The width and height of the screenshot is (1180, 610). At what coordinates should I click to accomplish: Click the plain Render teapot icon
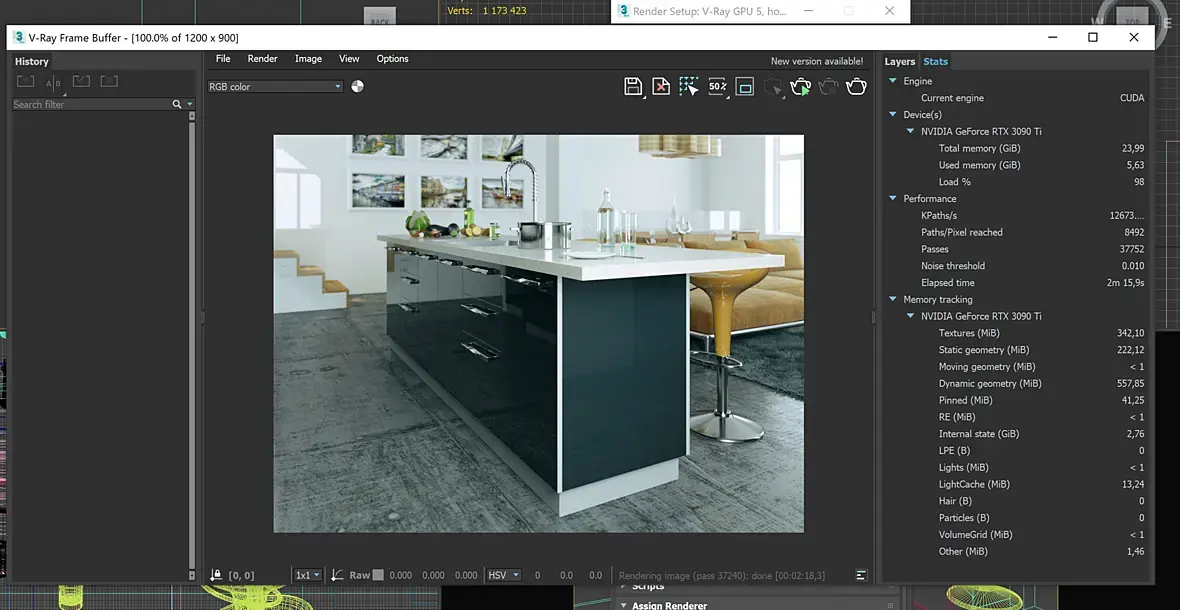pyautogui.click(x=856, y=87)
